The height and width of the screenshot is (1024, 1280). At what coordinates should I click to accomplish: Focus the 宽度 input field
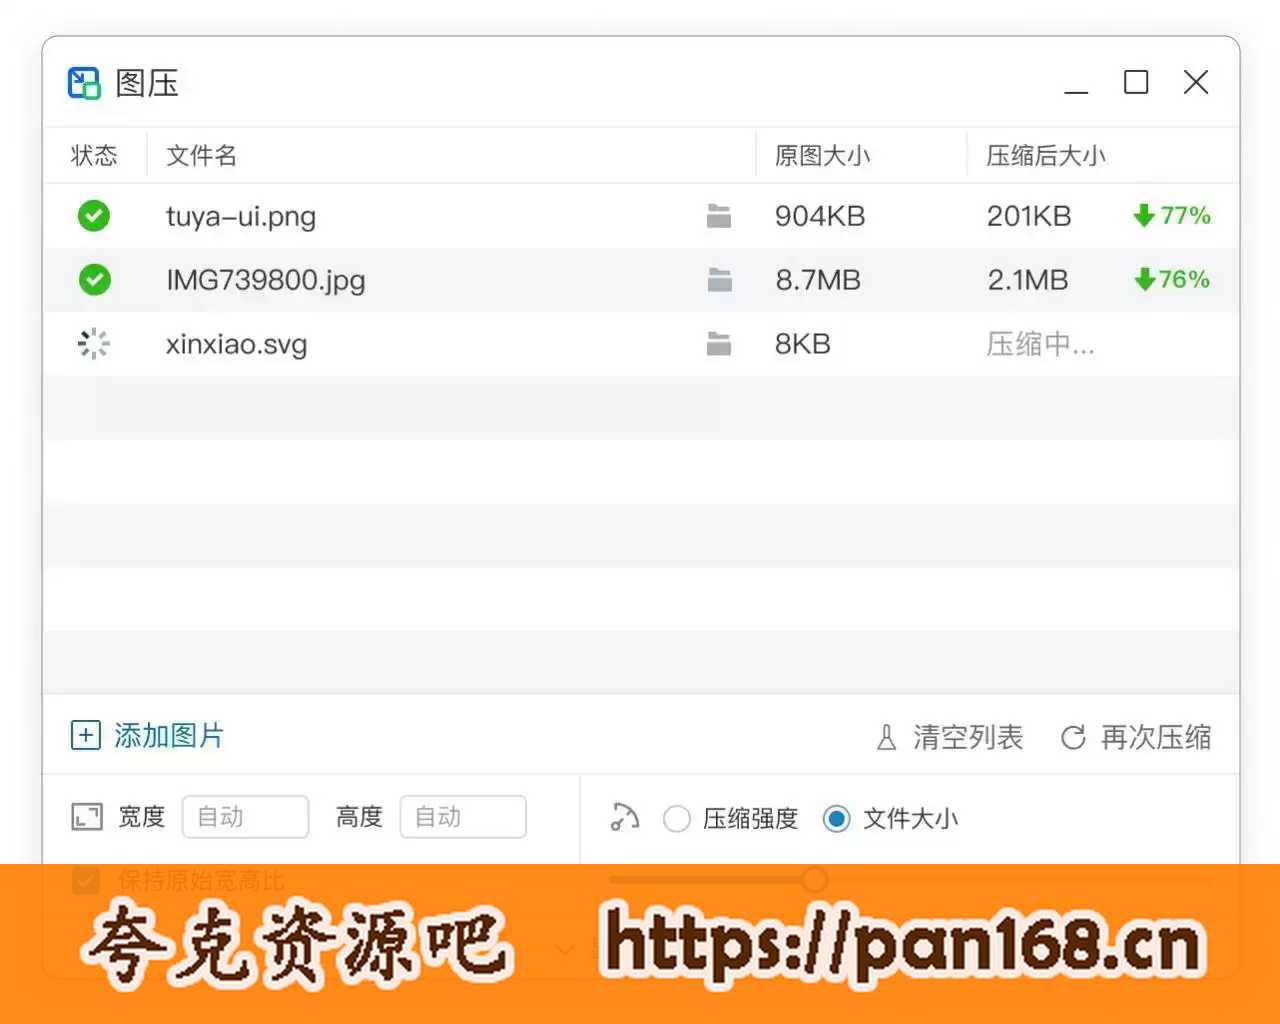pyautogui.click(x=245, y=817)
